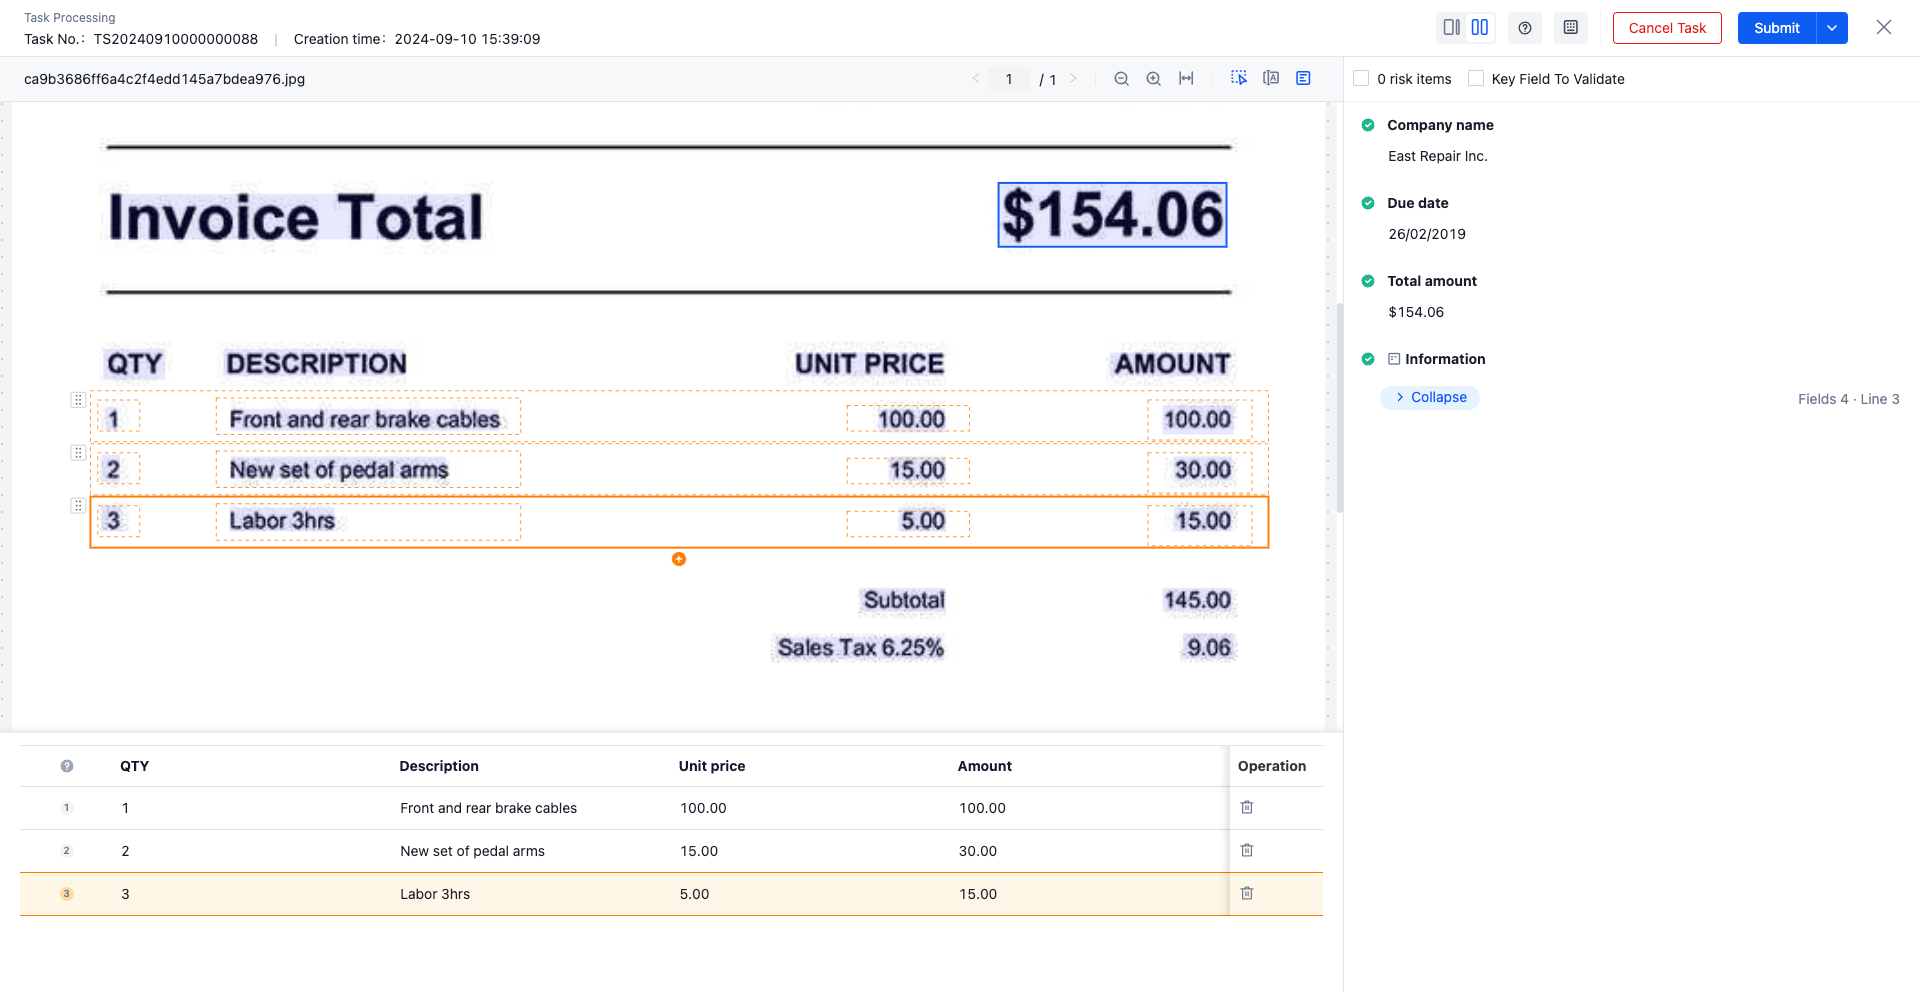Viewport: 1920px width, 992px height.
Task: Click the table icon beside Information label
Action: pyautogui.click(x=1394, y=359)
